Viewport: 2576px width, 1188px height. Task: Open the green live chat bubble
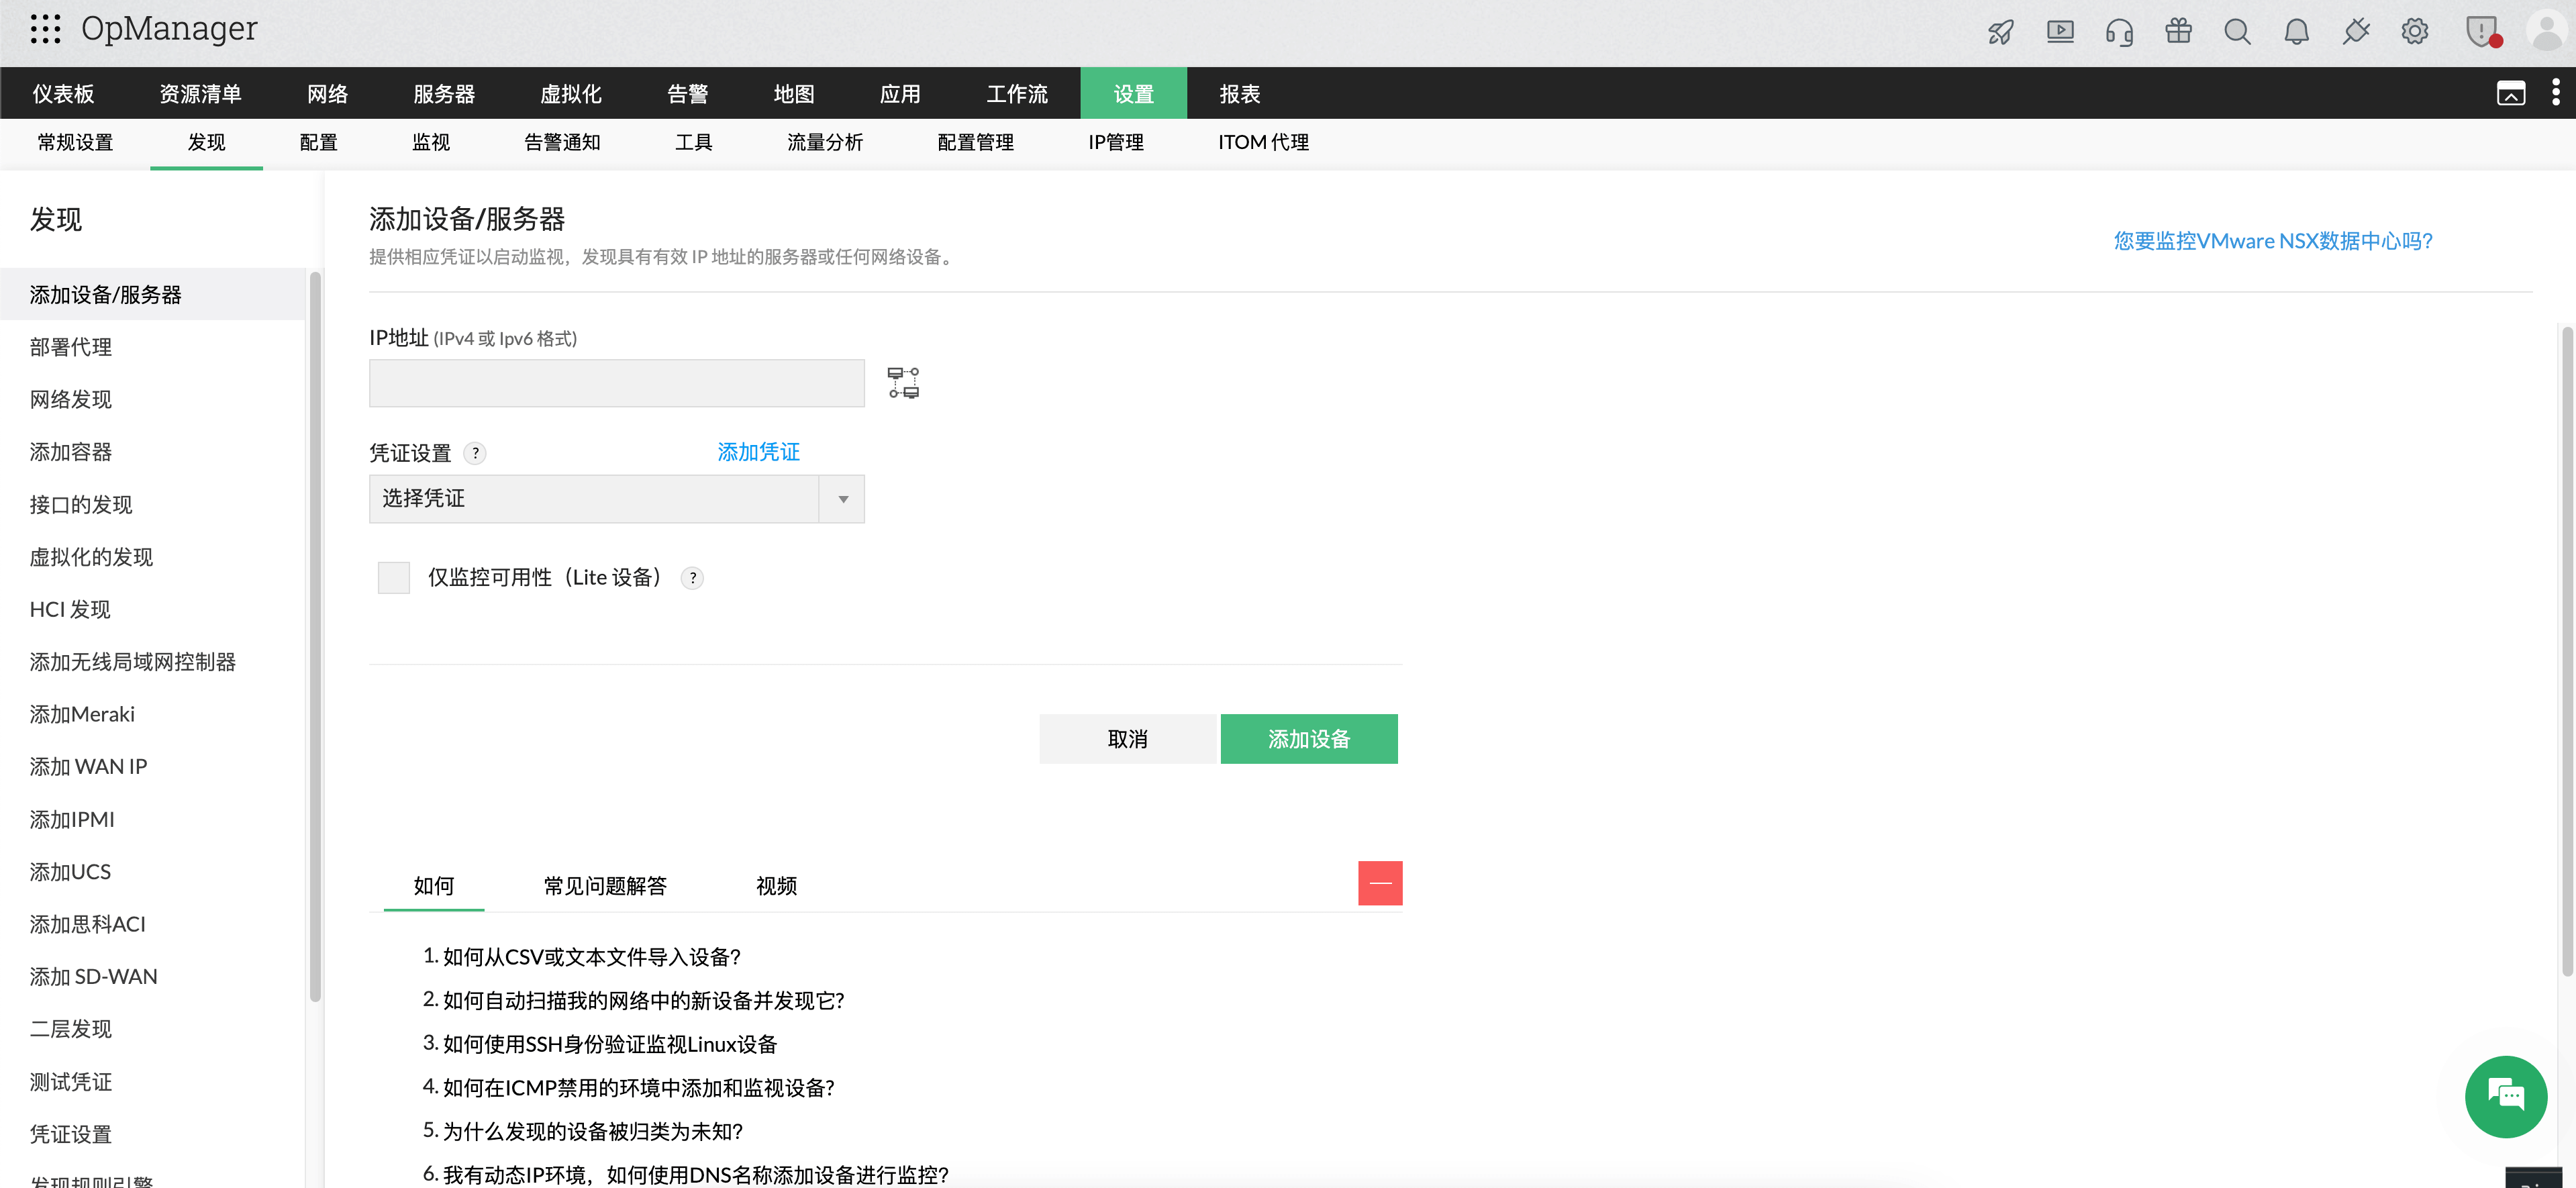[2505, 1096]
